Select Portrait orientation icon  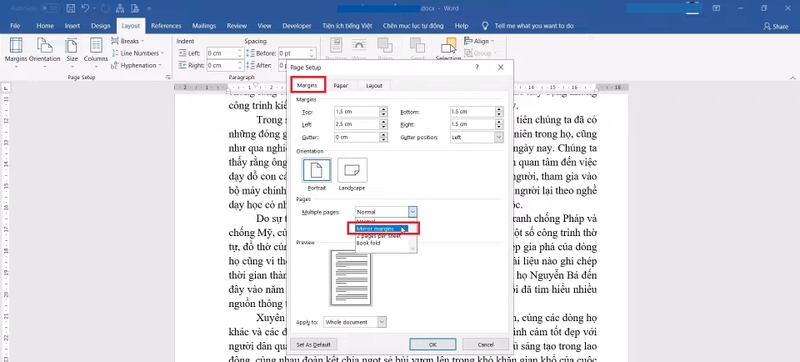pyautogui.click(x=317, y=170)
